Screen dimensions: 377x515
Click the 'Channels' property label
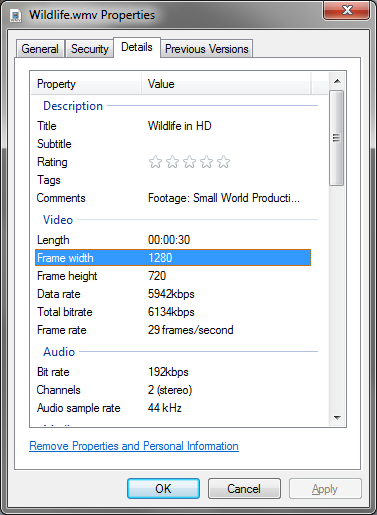coord(59,390)
